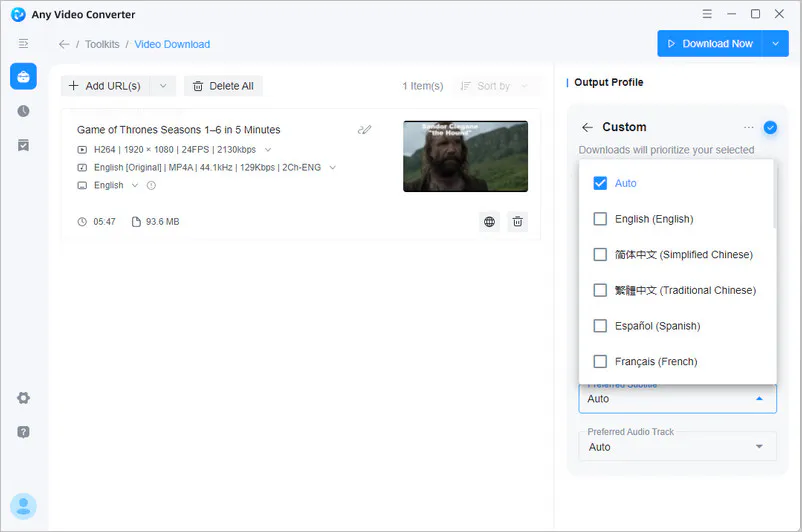Screen dimensions: 802x532
Task: Open the completed tasks sidebar icon
Action: pos(23,145)
